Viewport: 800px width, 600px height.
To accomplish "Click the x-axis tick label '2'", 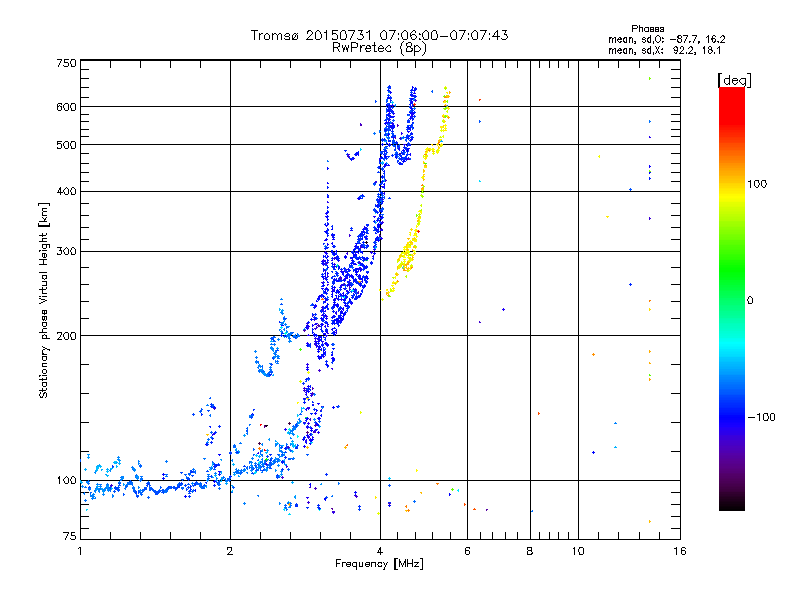I will [x=230, y=551].
